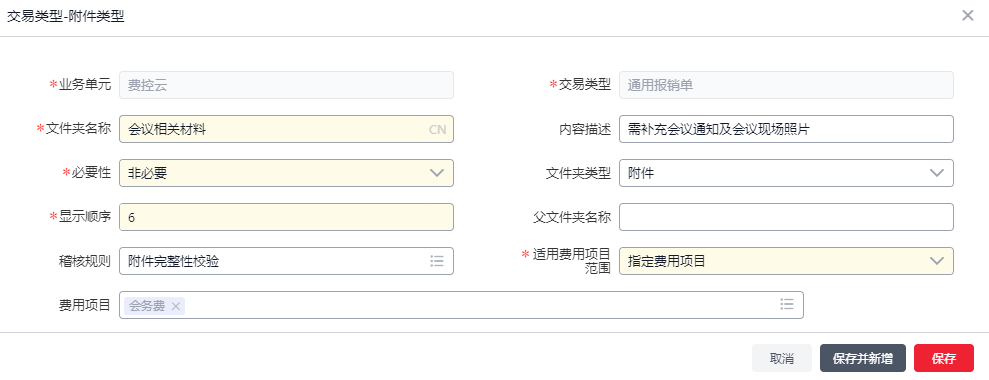989x380 pixels.
Task: Remove the 会务费 tag with its x
Action: tap(176, 306)
